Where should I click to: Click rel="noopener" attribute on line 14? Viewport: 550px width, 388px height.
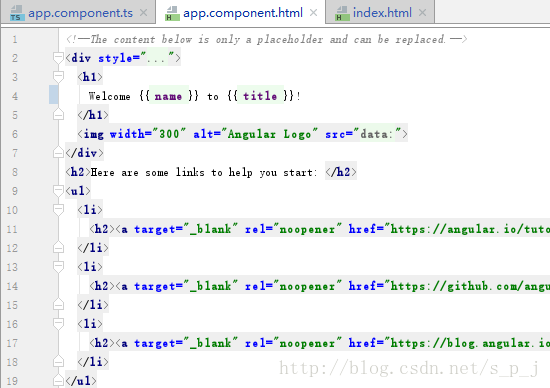tap(293, 286)
